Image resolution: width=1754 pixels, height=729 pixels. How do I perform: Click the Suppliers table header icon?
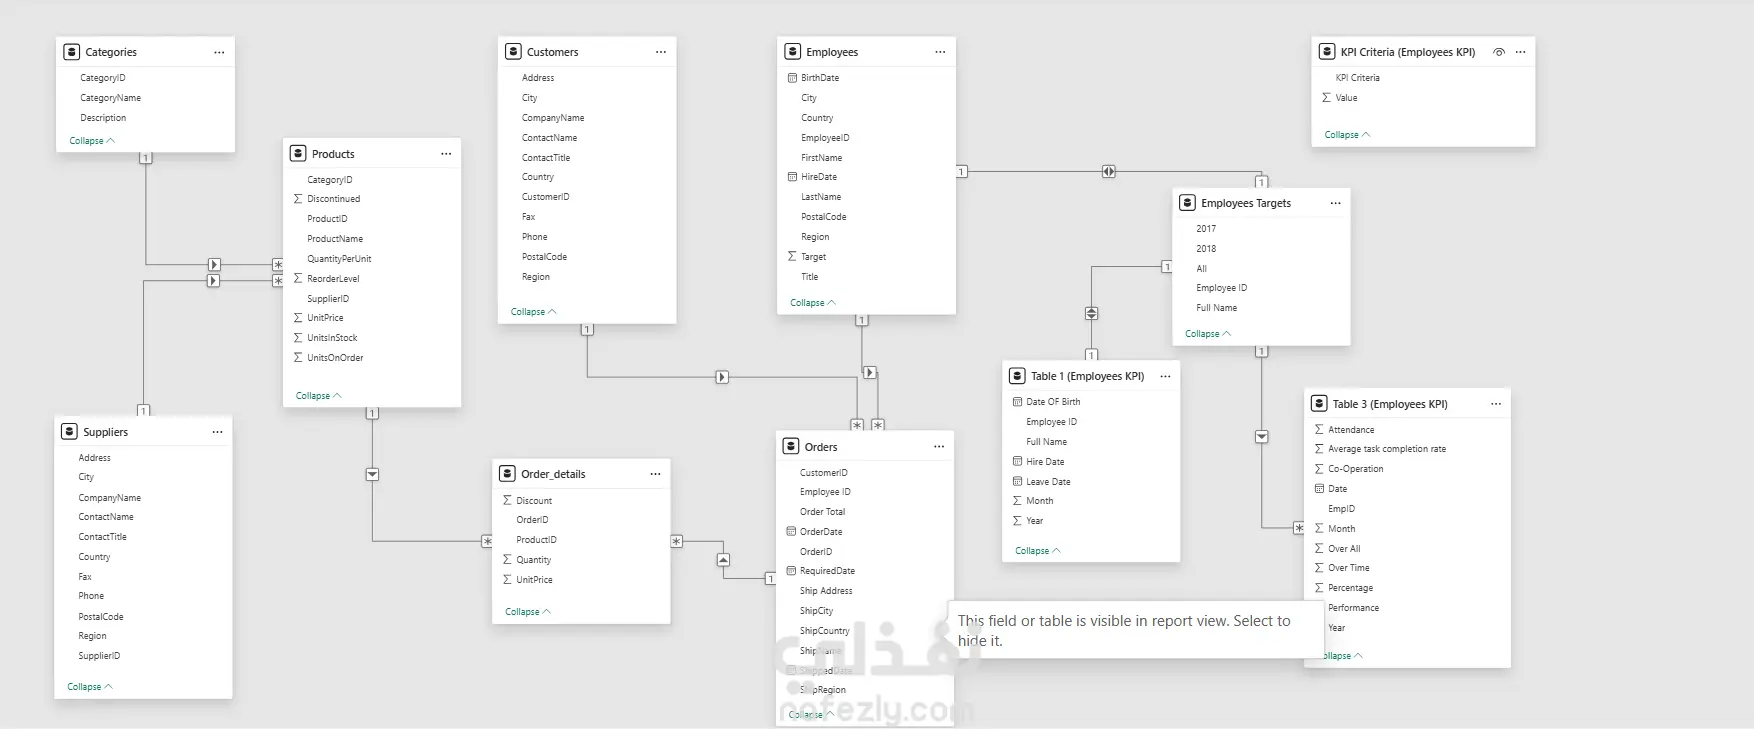(70, 432)
